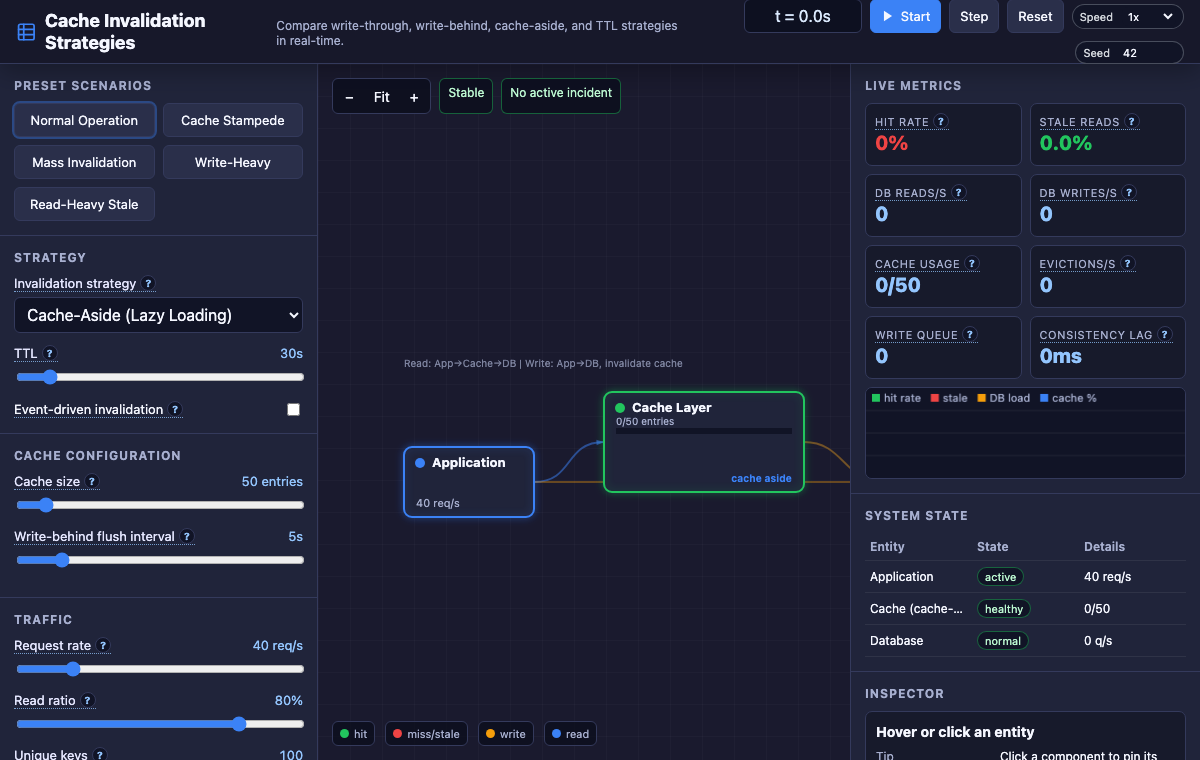Click the help icon next to DB READS/S
The width and height of the screenshot is (1200, 760).
959,193
